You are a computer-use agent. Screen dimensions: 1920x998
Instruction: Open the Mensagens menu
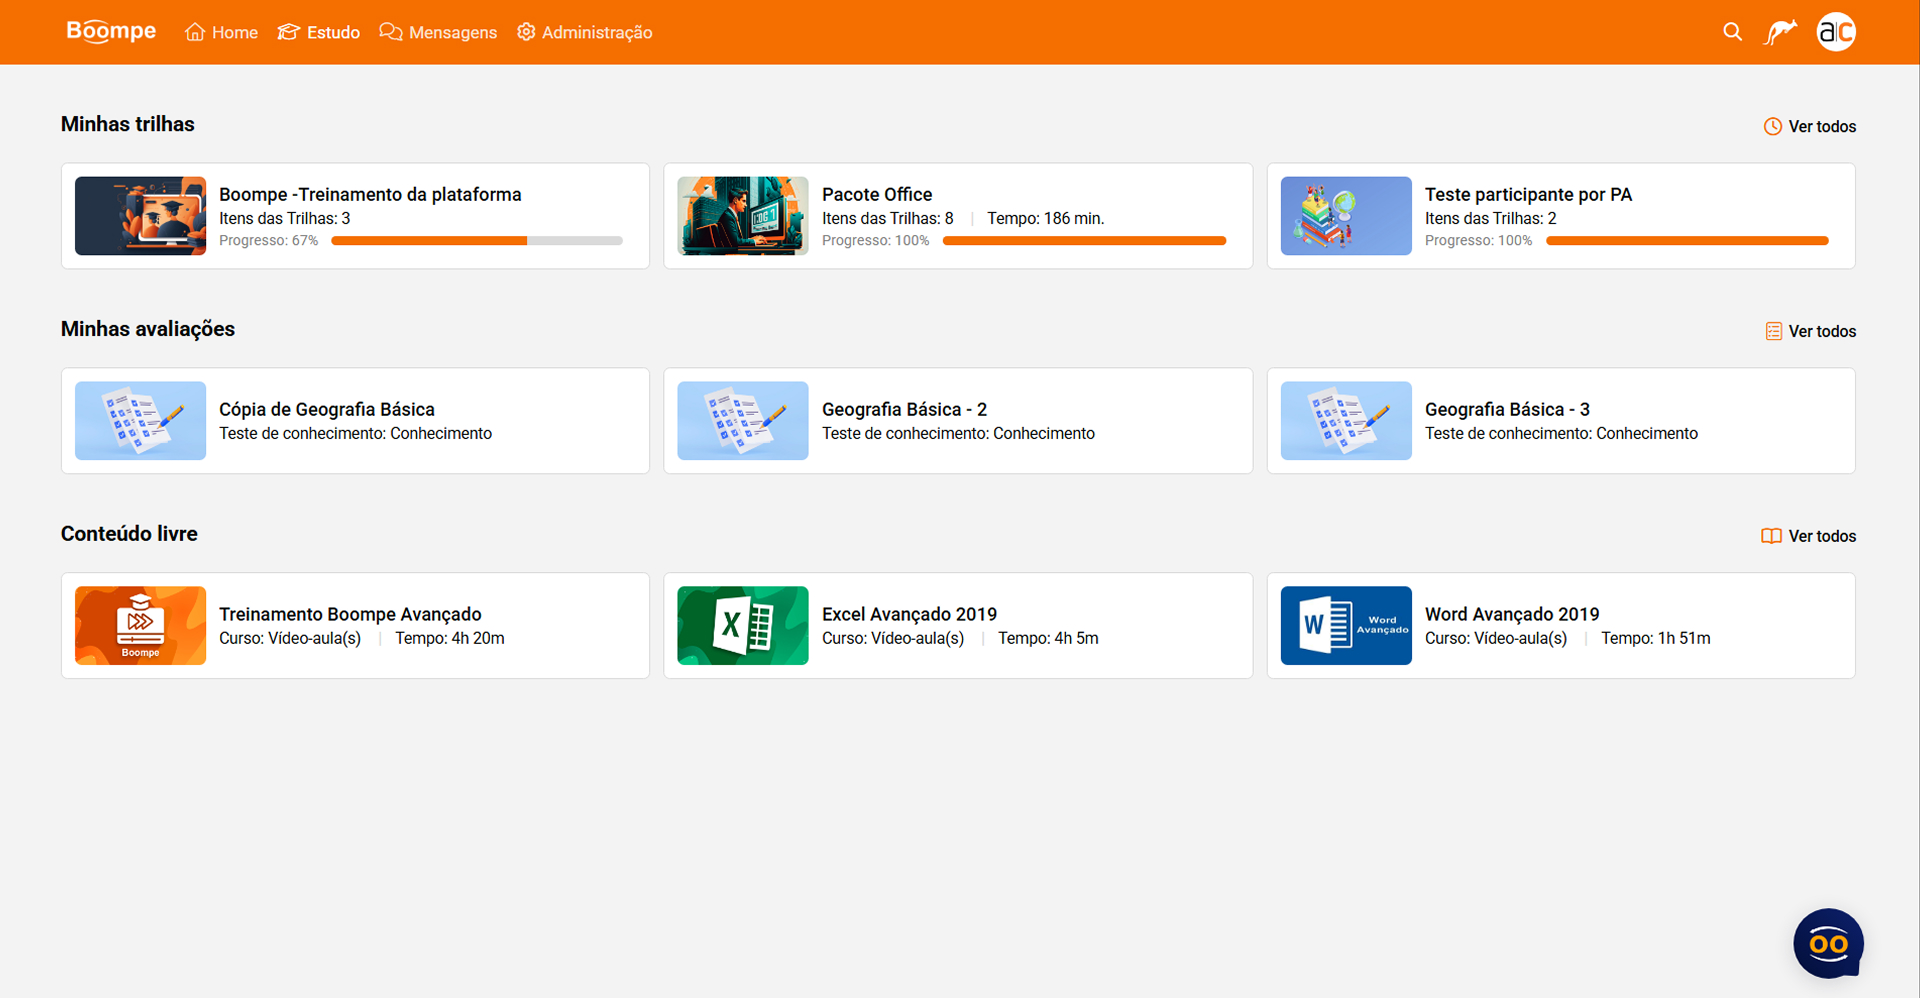point(438,32)
